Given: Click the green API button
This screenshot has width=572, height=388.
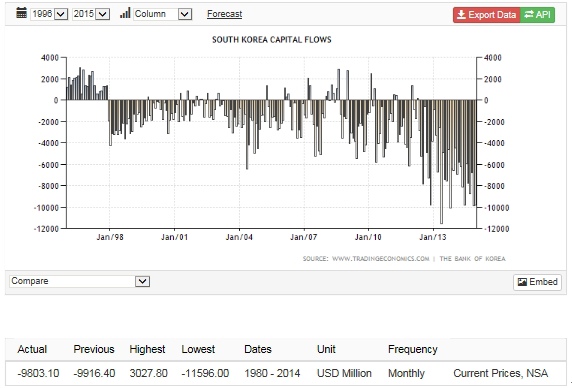Looking at the screenshot, I should click(537, 15).
